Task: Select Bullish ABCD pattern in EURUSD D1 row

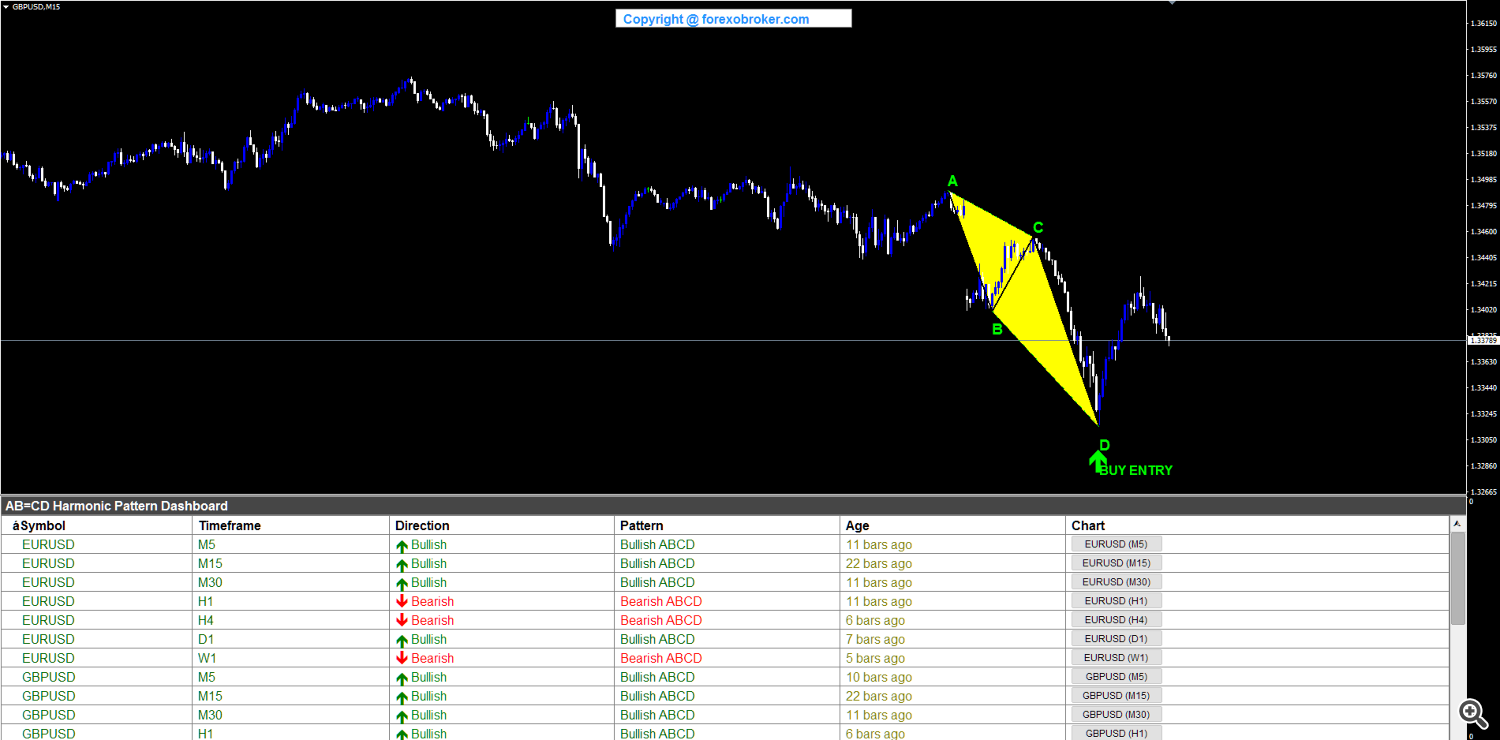Action: pyautogui.click(x=657, y=640)
